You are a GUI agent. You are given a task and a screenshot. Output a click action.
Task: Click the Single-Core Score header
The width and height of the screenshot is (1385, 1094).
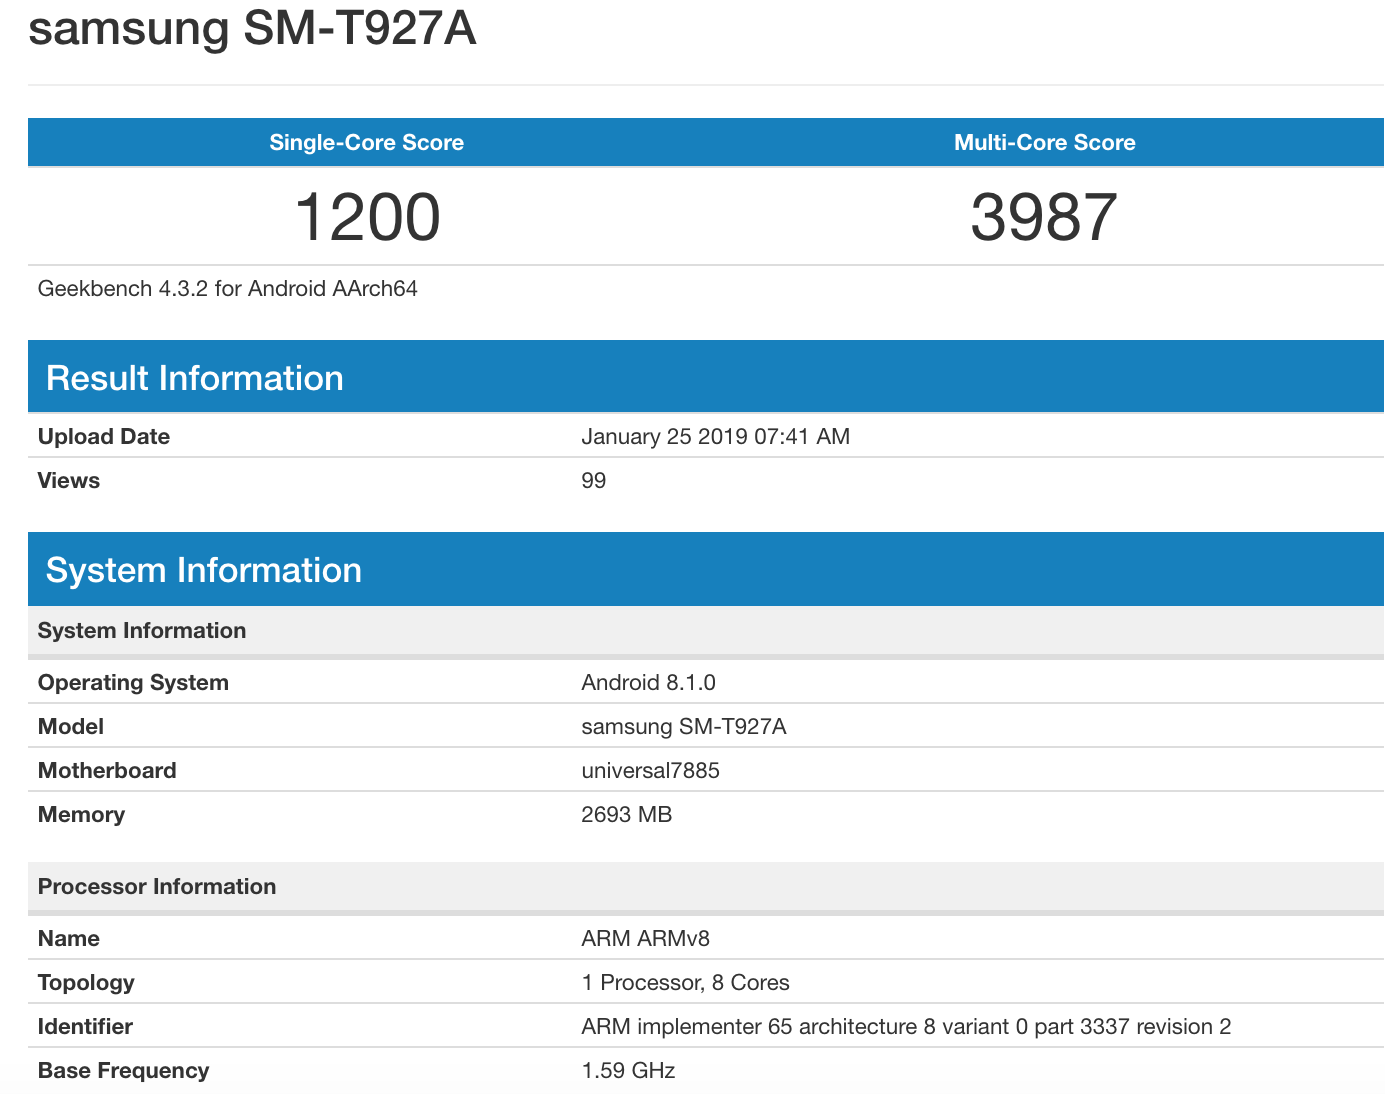[x=366, y=142]
